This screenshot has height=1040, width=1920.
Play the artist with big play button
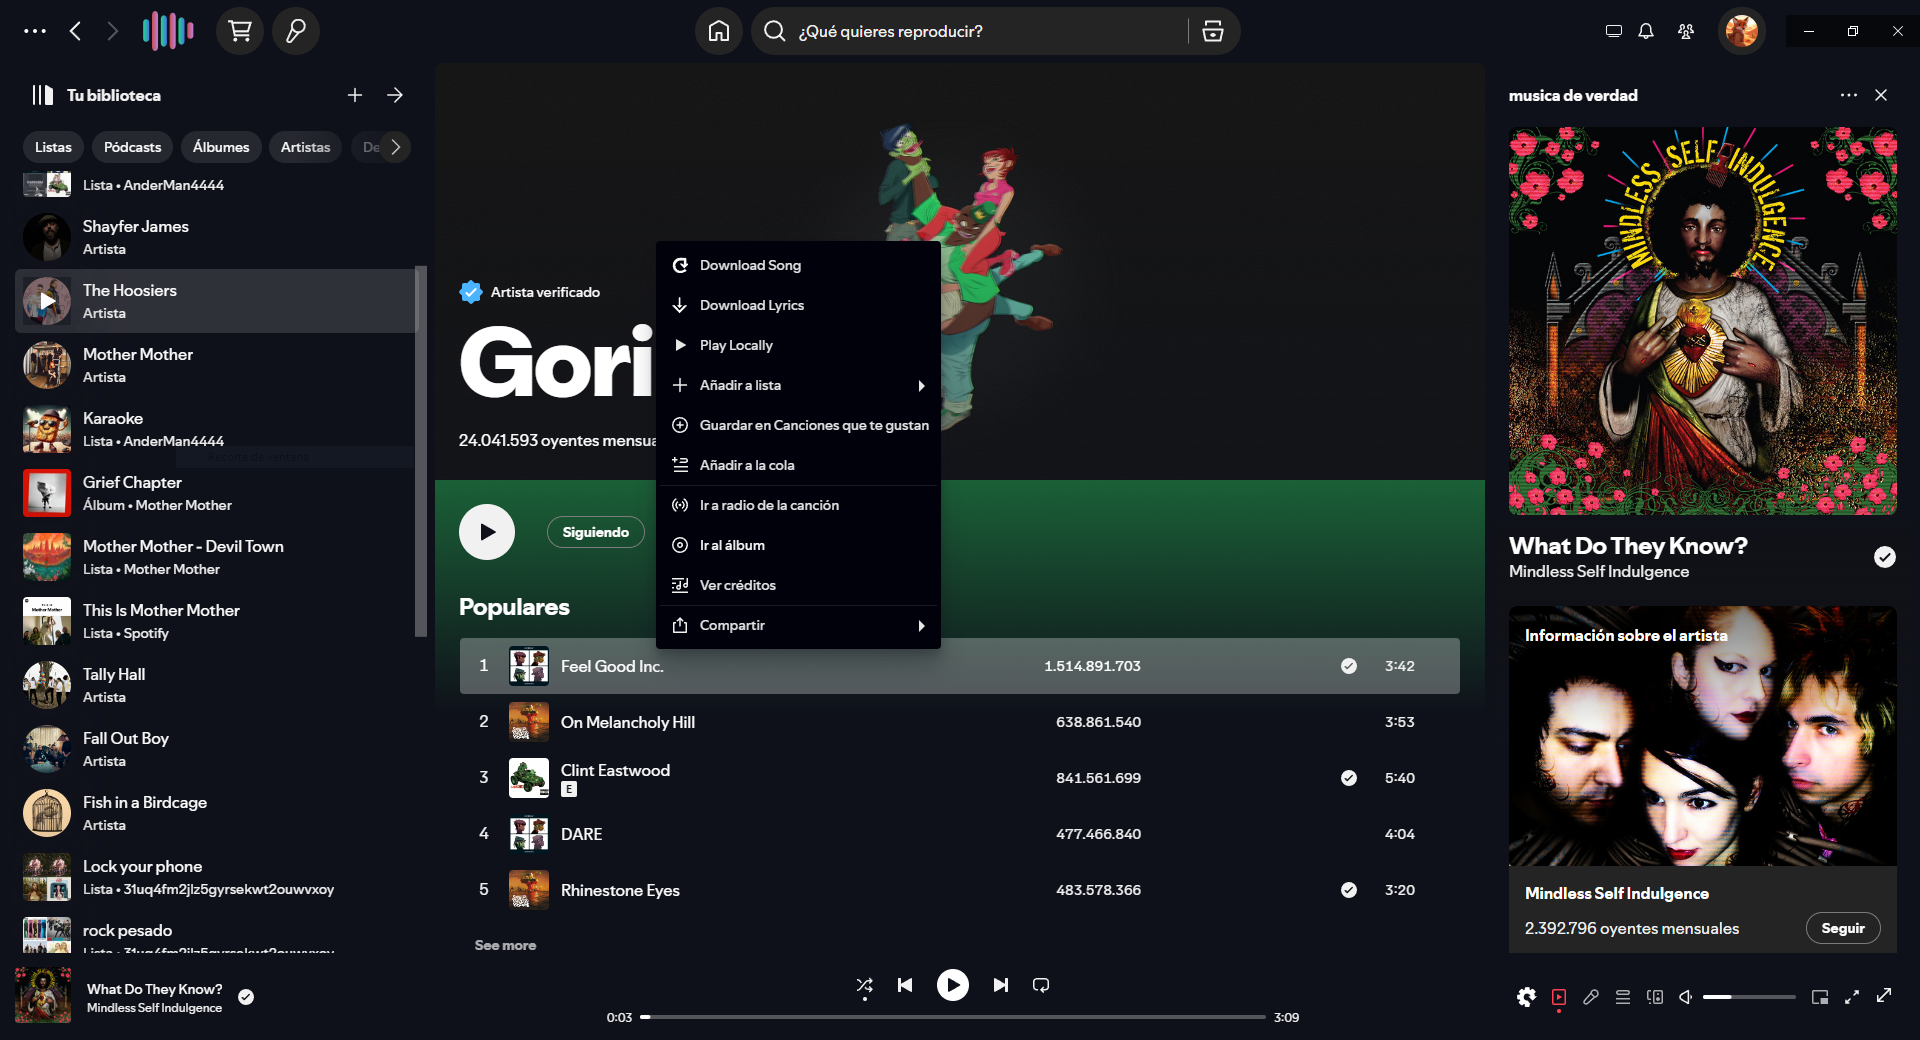487,532
